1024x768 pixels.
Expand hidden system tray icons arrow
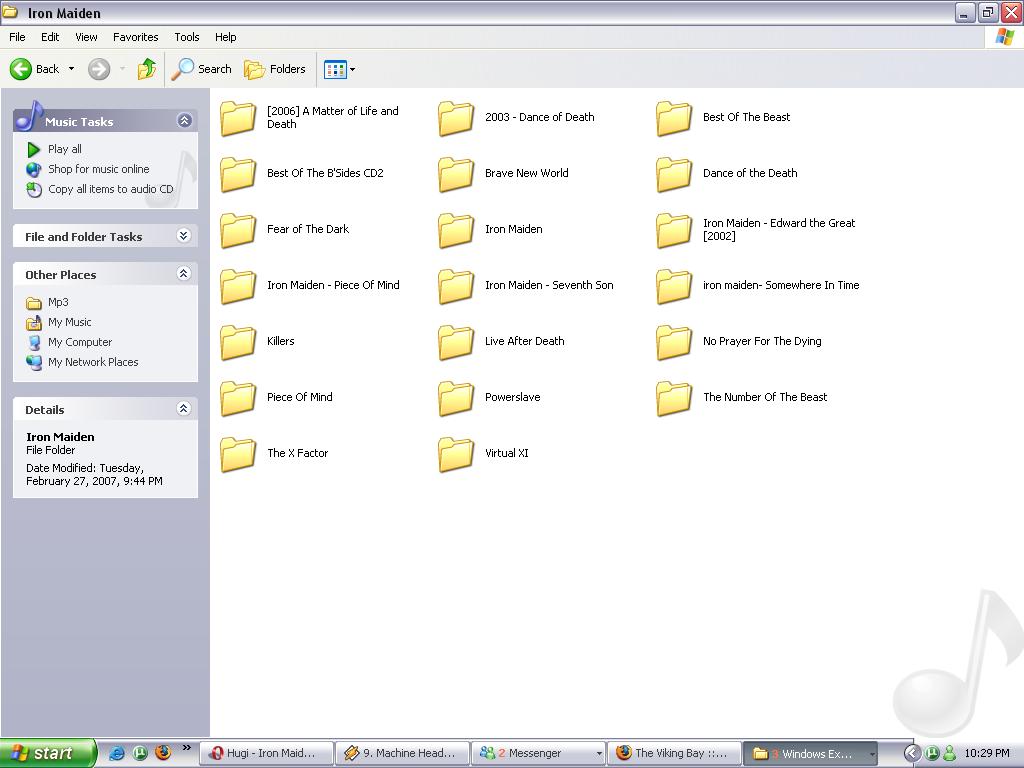pos(912,753)
